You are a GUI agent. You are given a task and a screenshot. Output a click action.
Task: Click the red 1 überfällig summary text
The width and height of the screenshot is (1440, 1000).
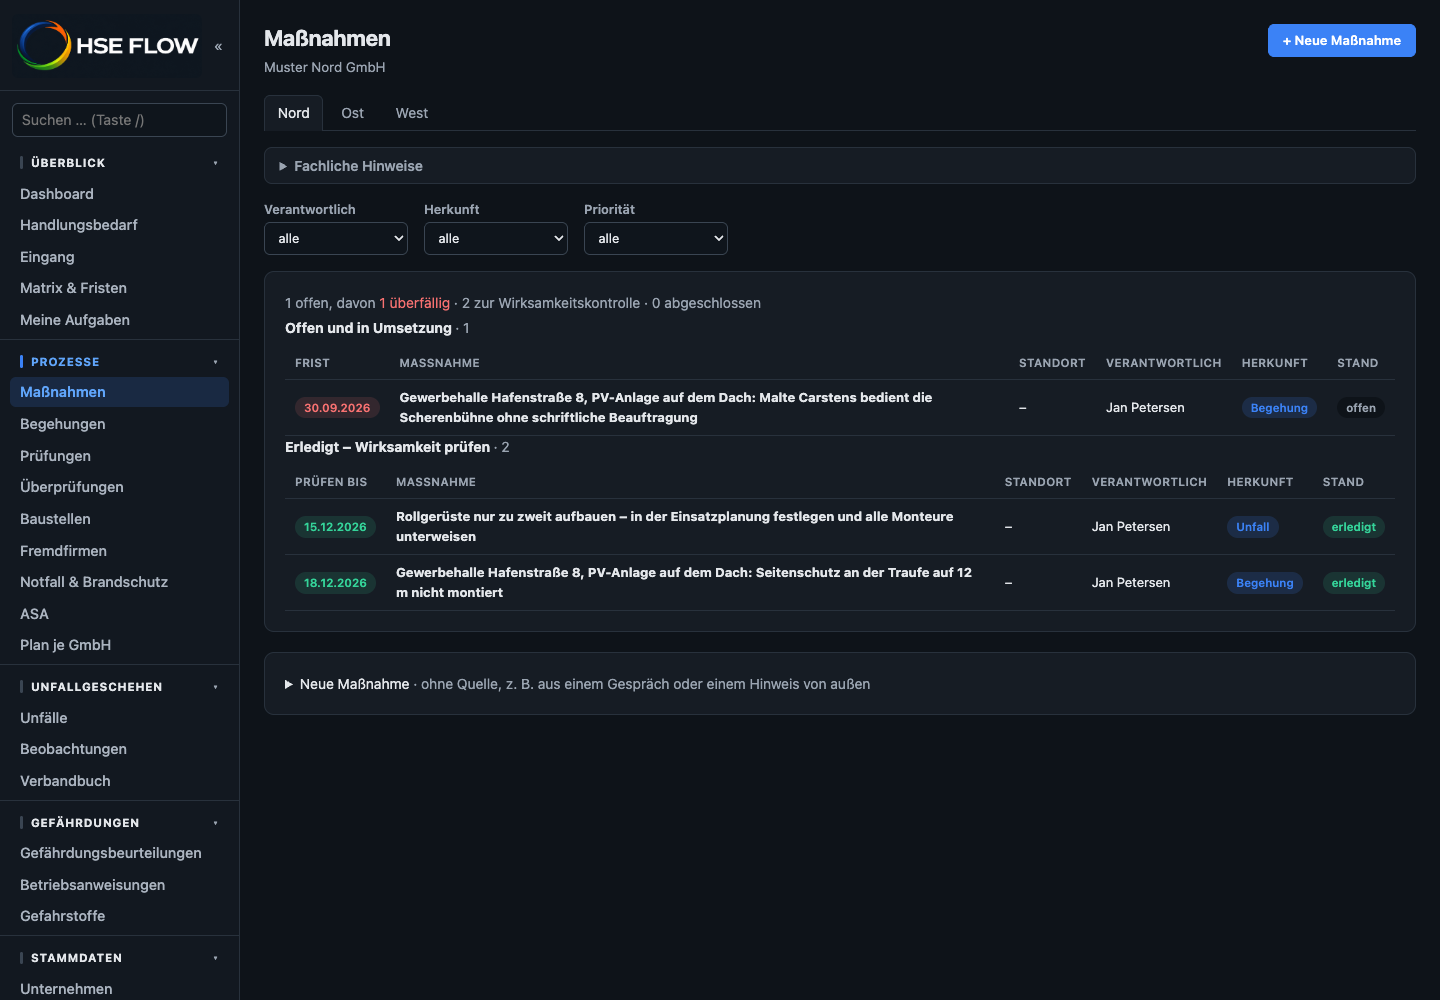(415, 303)
